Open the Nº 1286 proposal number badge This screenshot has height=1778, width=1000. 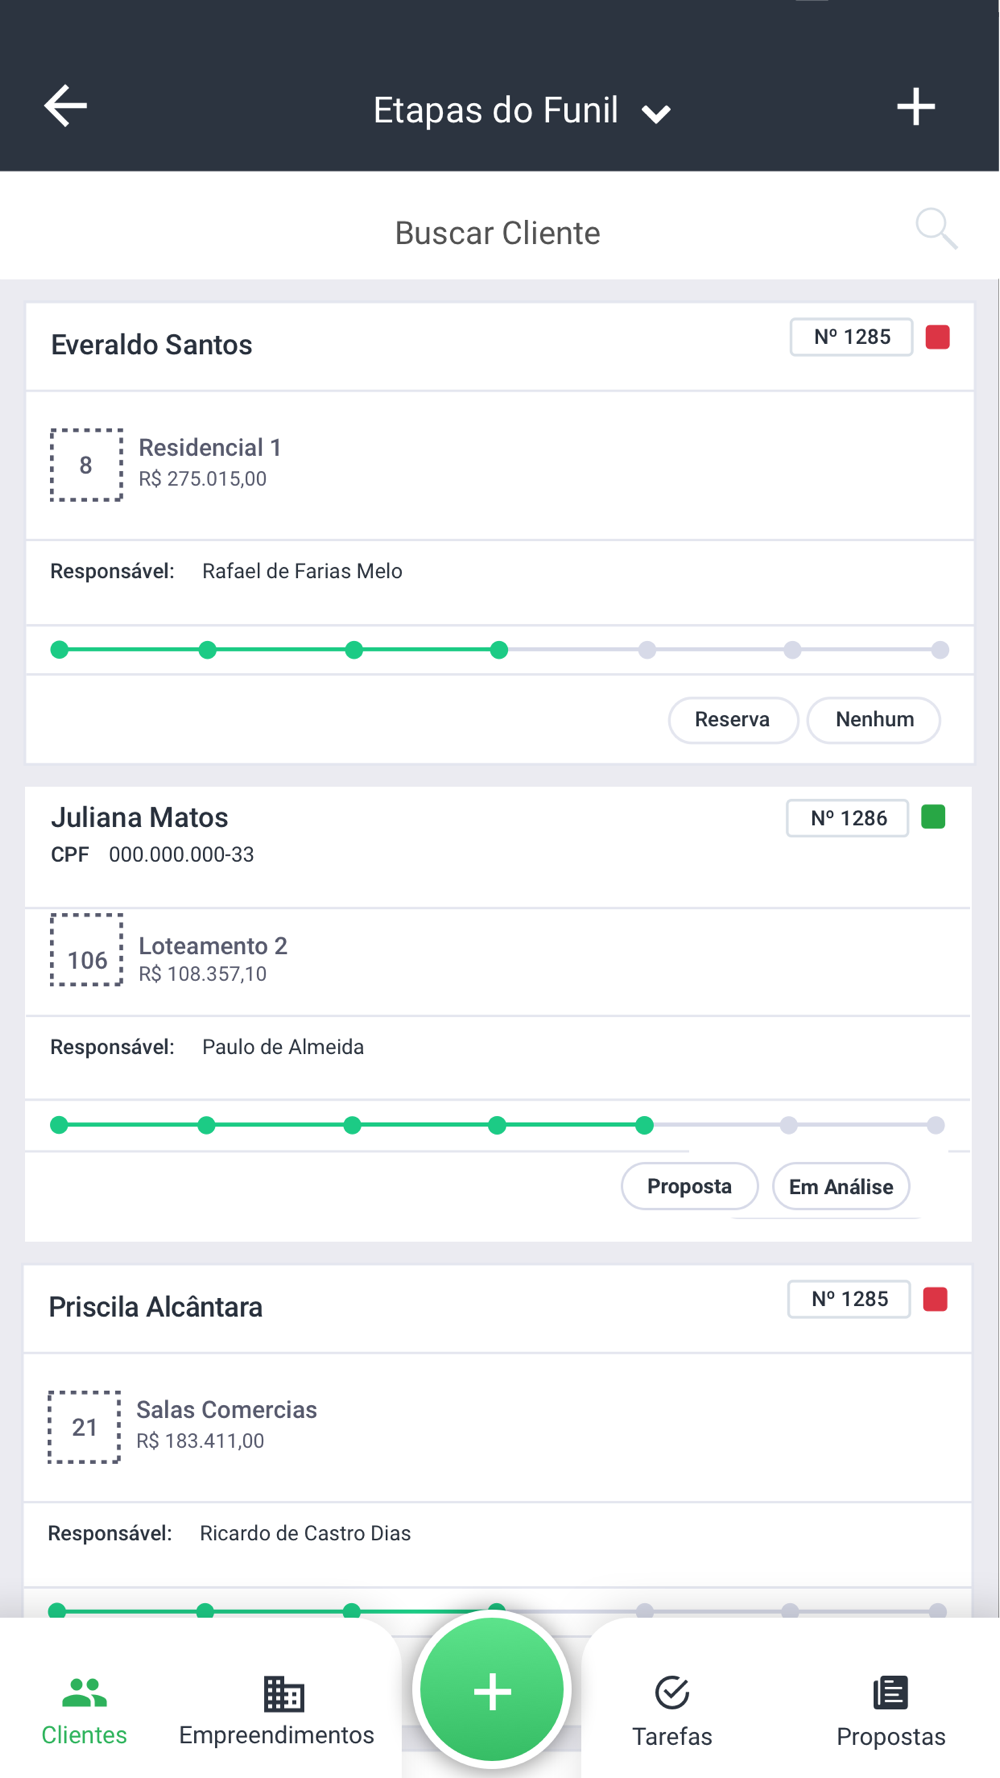pyautogui.click(x=848, y=818)
